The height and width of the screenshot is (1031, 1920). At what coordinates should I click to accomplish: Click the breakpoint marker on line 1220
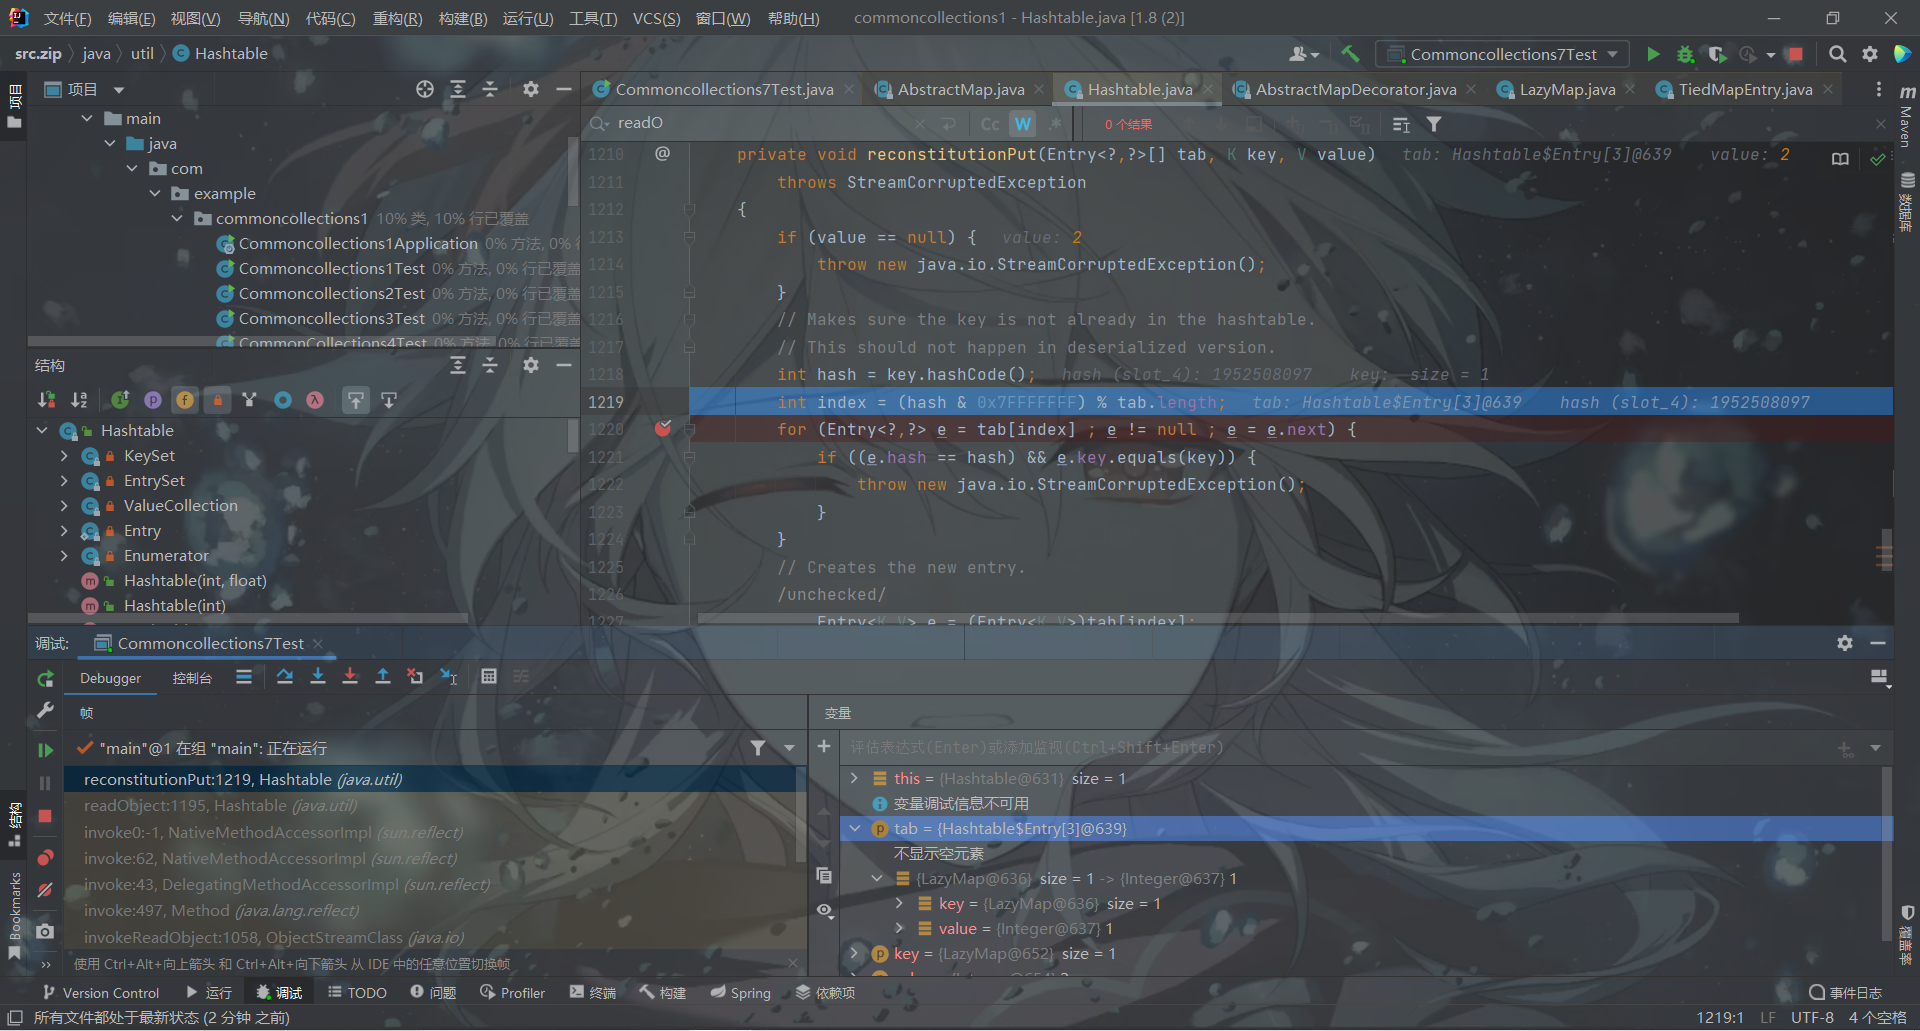click(x=663, y=429)
